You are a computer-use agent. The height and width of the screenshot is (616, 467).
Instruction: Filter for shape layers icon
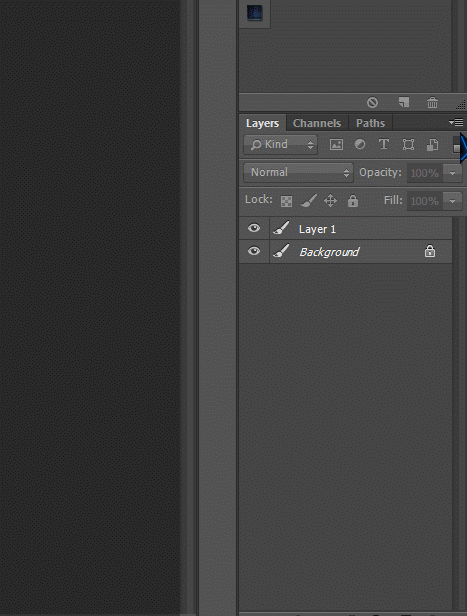(408, 145)
